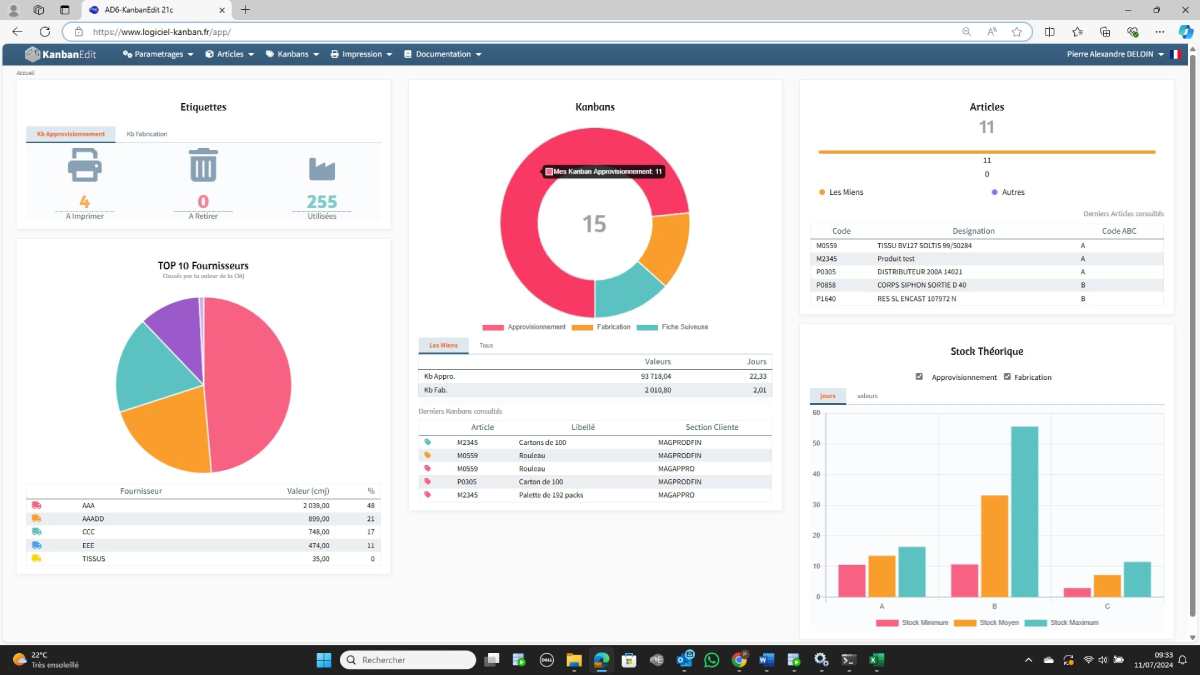Click the truck icon next to supplier AAA
The image size is (1200, 675).
click(37, 506)
